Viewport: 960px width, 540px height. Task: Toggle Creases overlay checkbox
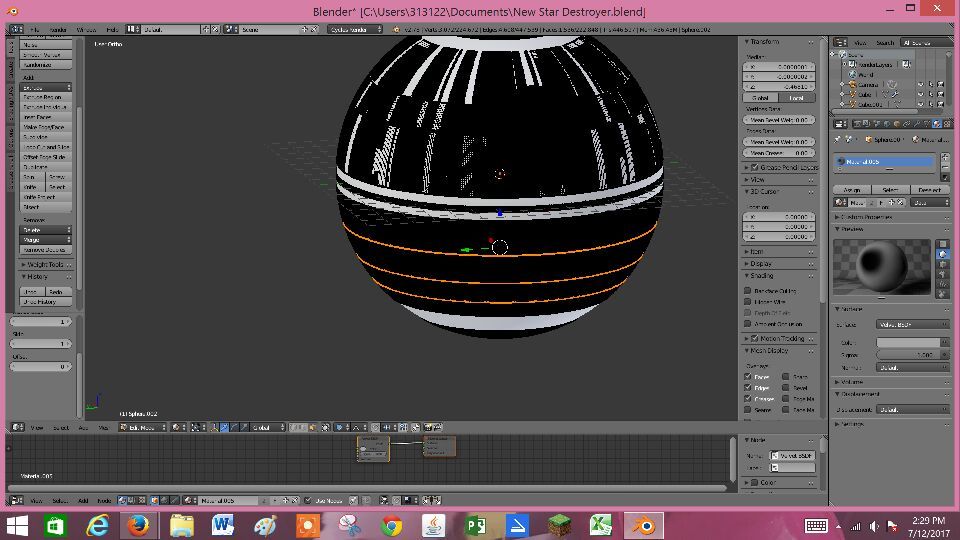click(x=748, y=399)
